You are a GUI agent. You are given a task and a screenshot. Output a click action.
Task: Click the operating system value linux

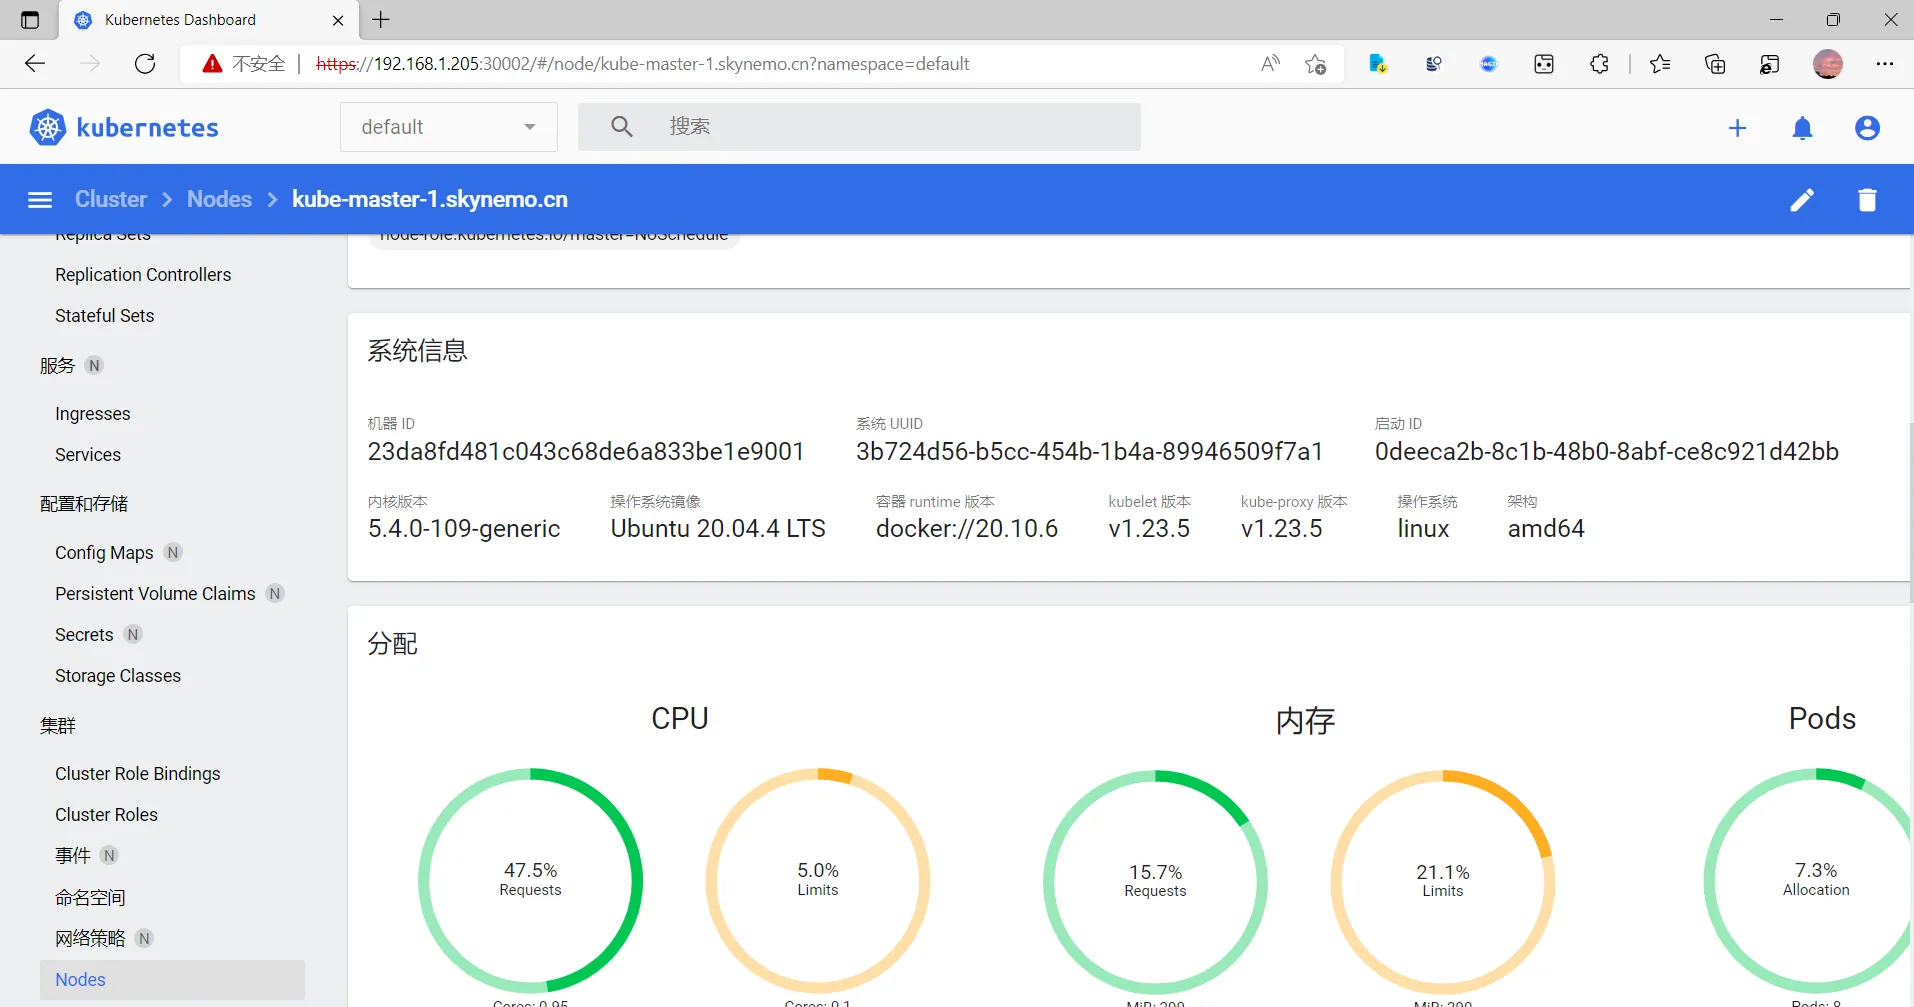1423,529
